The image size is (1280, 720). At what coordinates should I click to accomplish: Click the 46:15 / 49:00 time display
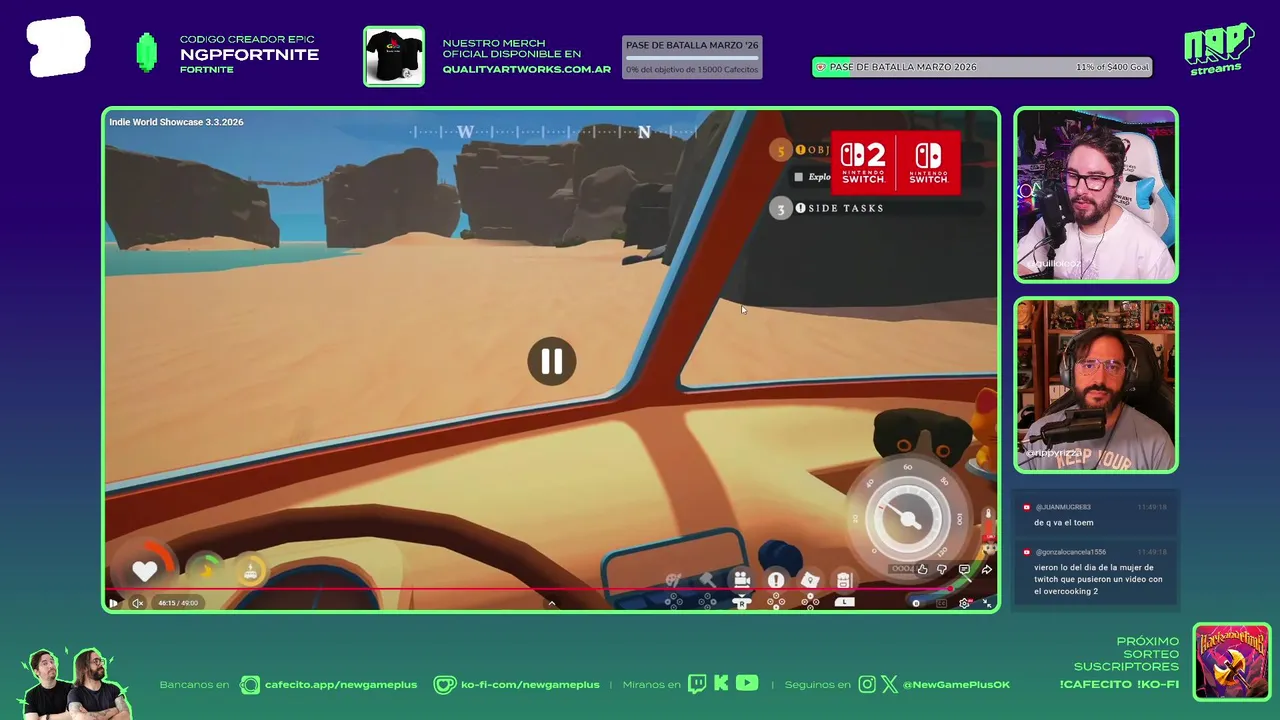(178, 603)
